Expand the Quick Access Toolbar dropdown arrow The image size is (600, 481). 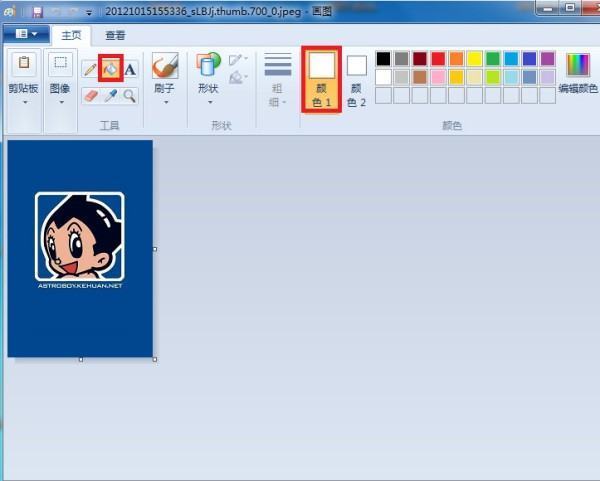coord(89,13)
